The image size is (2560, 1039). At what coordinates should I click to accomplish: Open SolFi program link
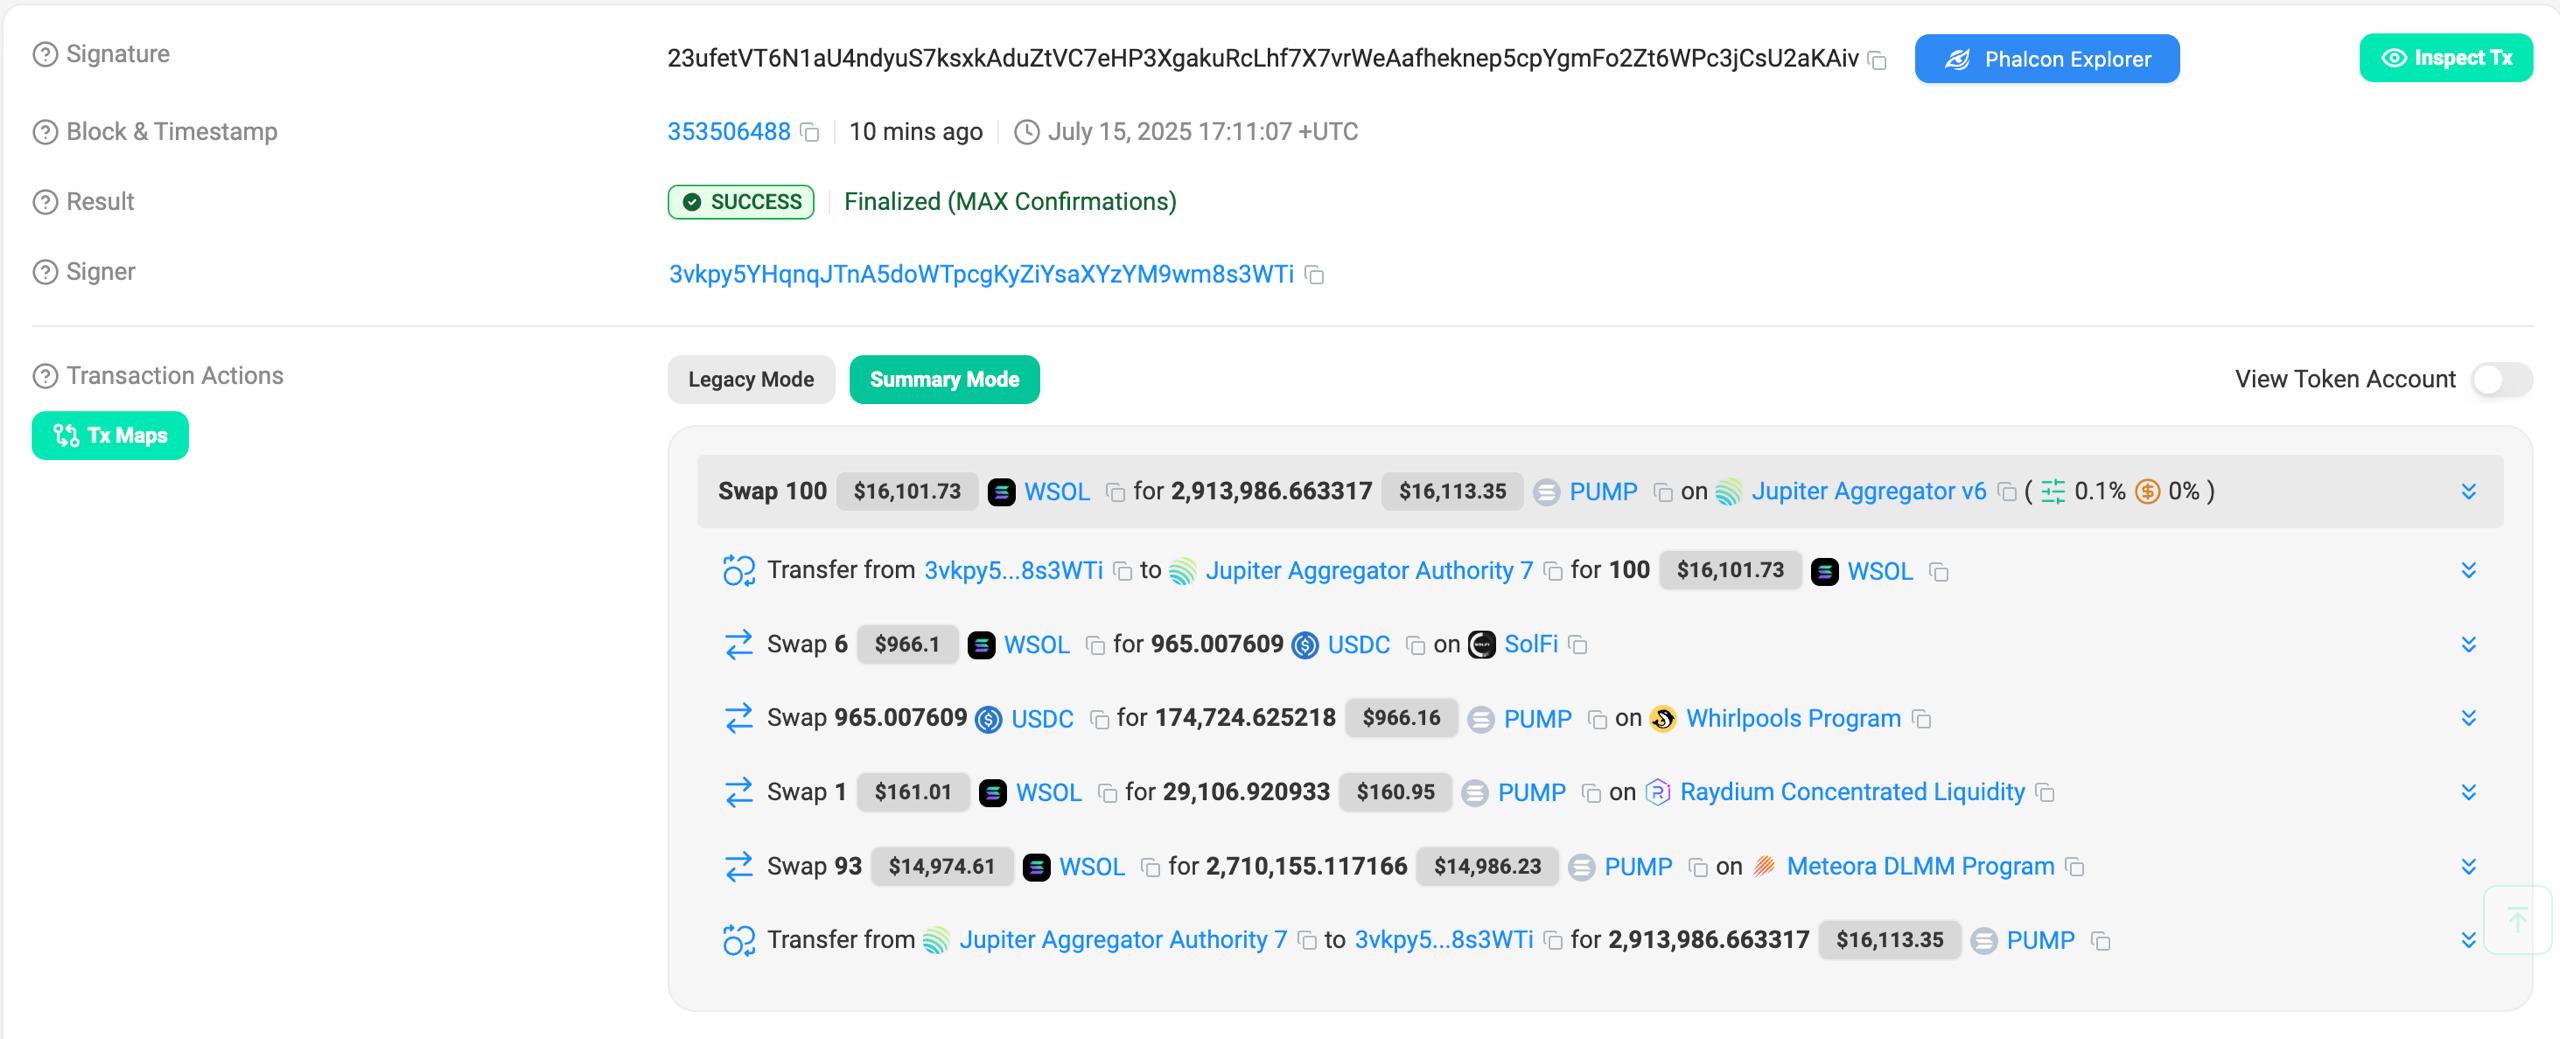click(1531, 644)
